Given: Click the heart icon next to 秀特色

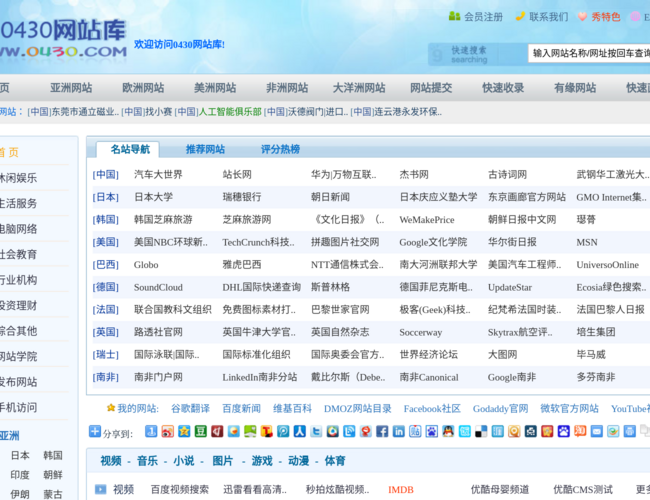Looking at the screenshot, I should pyautogui.click(x=581, y=17).
